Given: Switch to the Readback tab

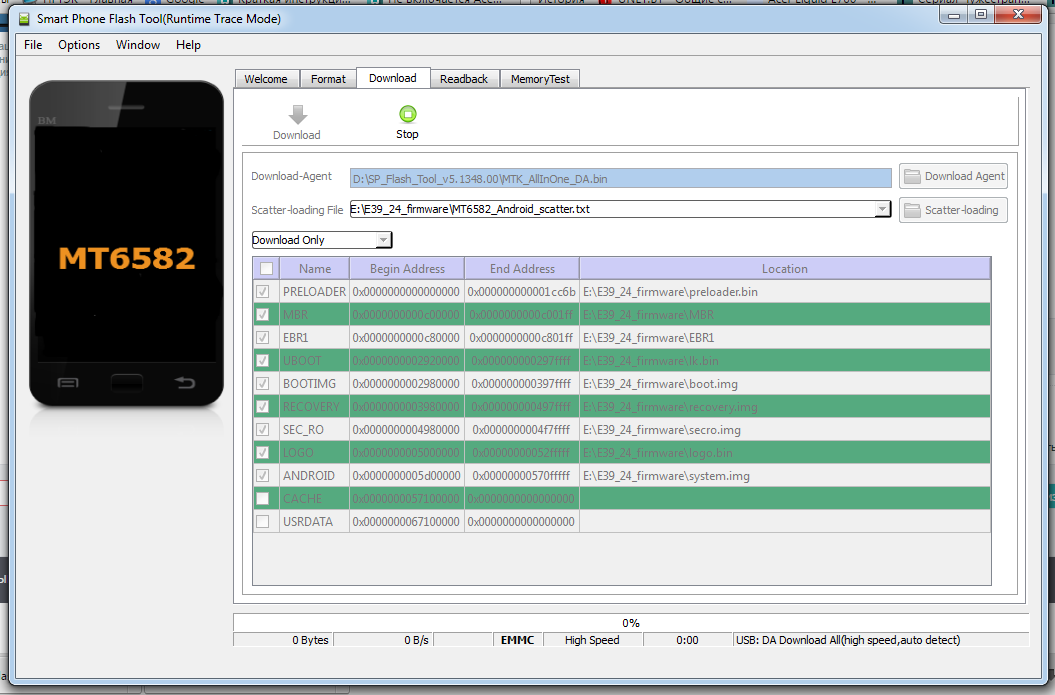Looking at the screenshot, I should tap(464, 79).
